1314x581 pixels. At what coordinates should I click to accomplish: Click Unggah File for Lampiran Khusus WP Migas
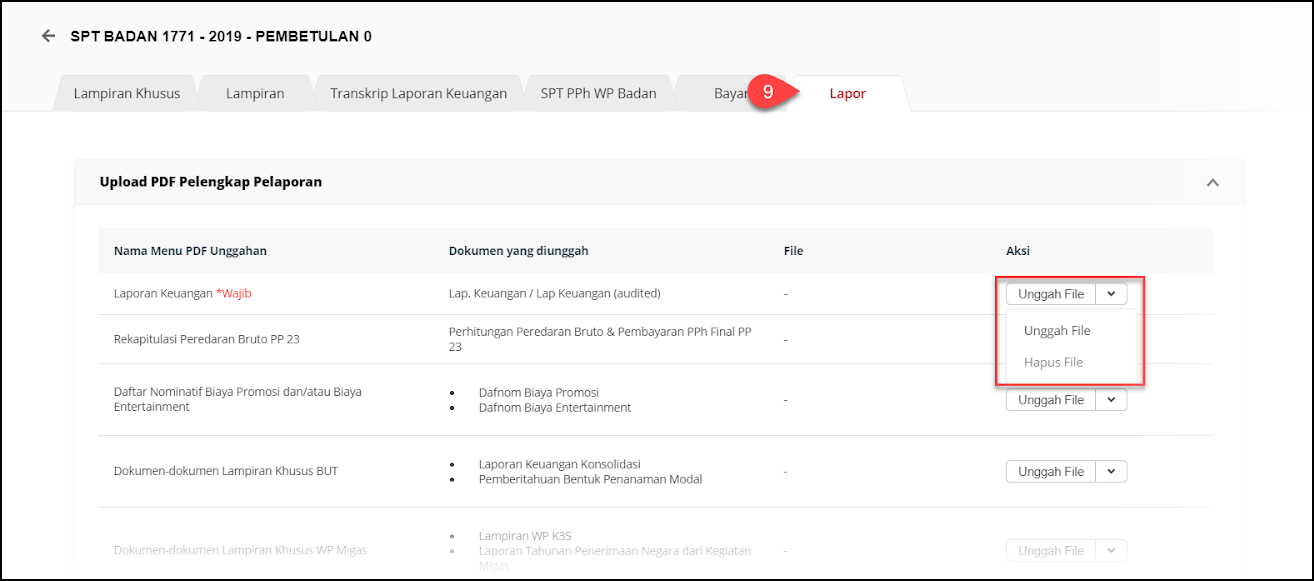point(1050,551)
